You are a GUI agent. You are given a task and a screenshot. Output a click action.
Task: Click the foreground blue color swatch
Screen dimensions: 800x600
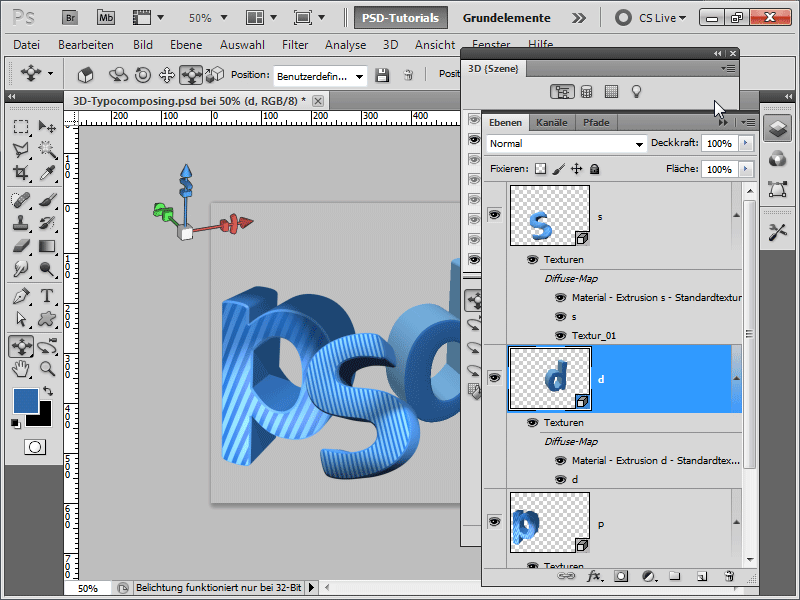click(x=25, y=400)
